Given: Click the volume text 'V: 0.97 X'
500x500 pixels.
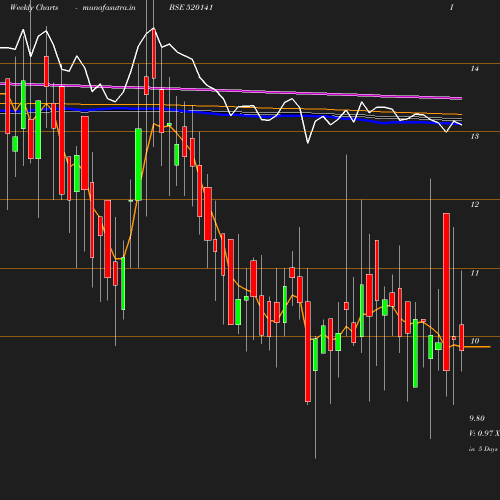Looking at the screenshot, I should pyautogui.click(x=484, y=433).
